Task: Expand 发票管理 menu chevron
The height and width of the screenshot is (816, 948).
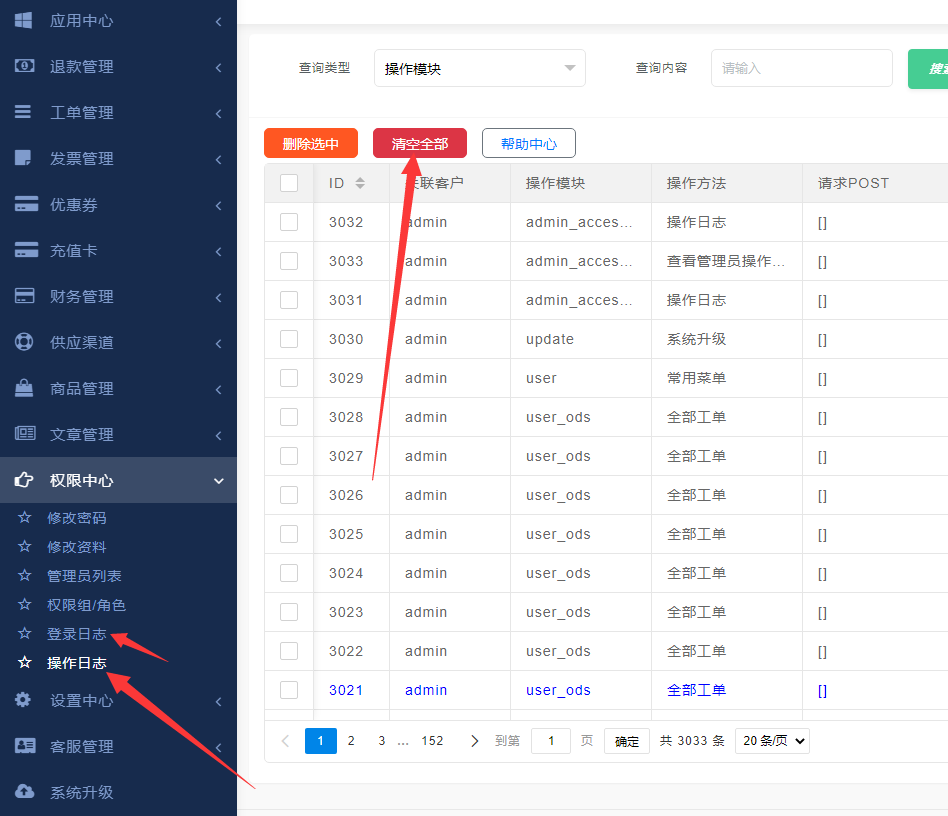Action: click(x=218, y=159)
